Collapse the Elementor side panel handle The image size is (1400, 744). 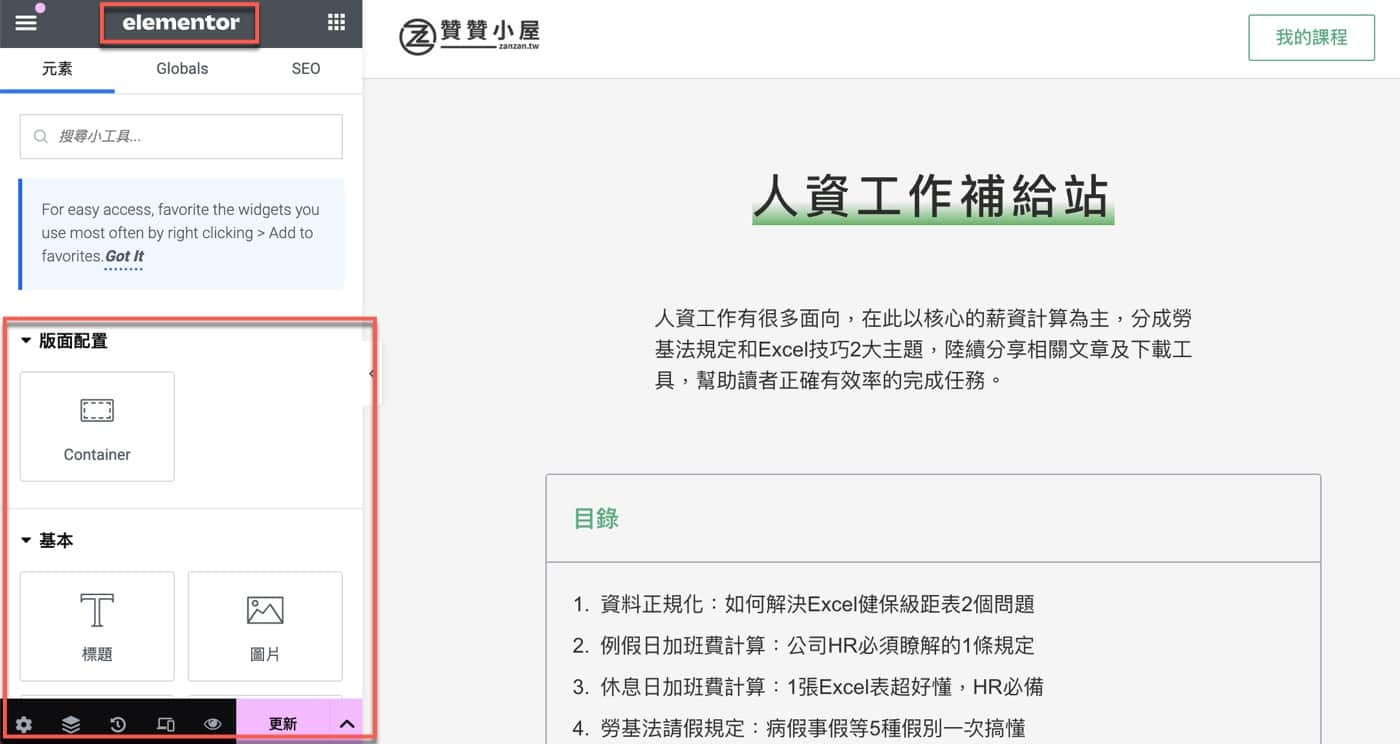(x=371, y=373)
